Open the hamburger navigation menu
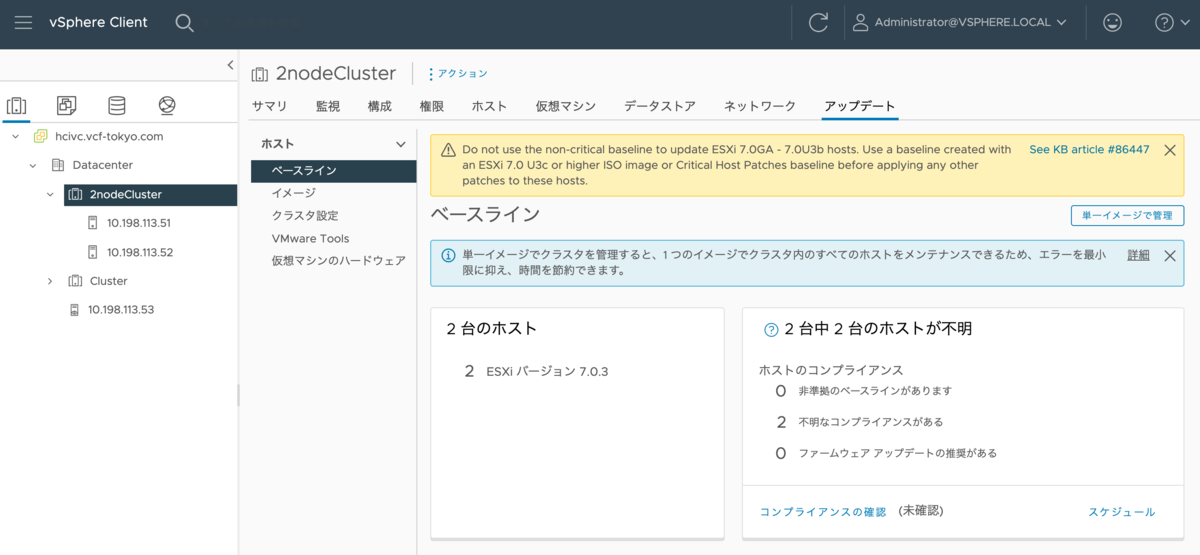This screenshot has width=1200, height=555. click(23, 22)
